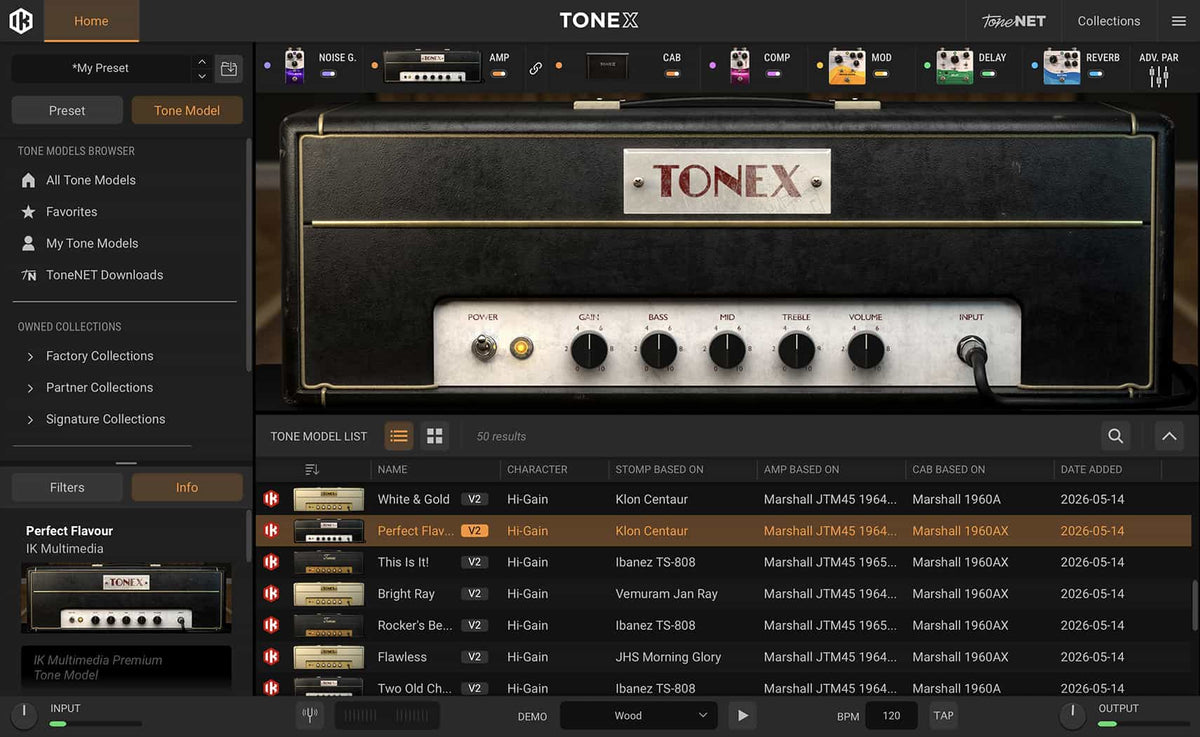Toggle Modulation on/off switch

click(x=880, y=74)
